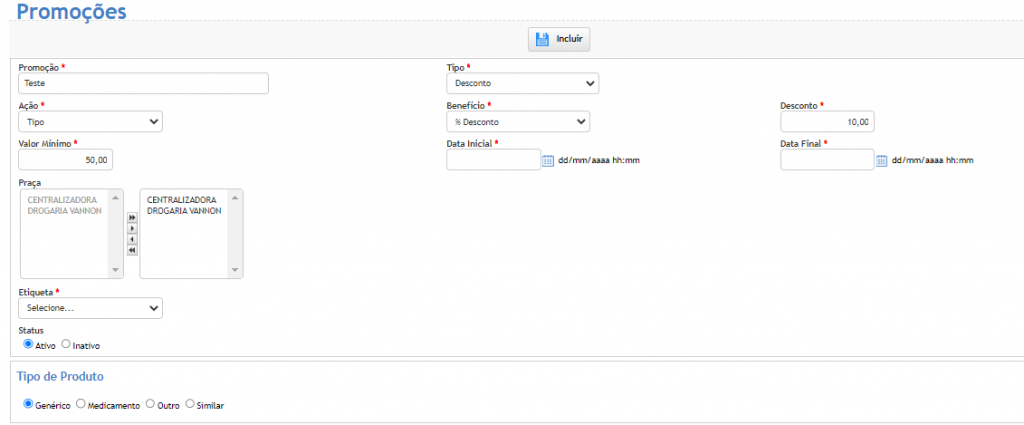Viewport: 1024px width, 425px height.
Task: Select the Ativo status radio button
Action: [x=28, y=344]
